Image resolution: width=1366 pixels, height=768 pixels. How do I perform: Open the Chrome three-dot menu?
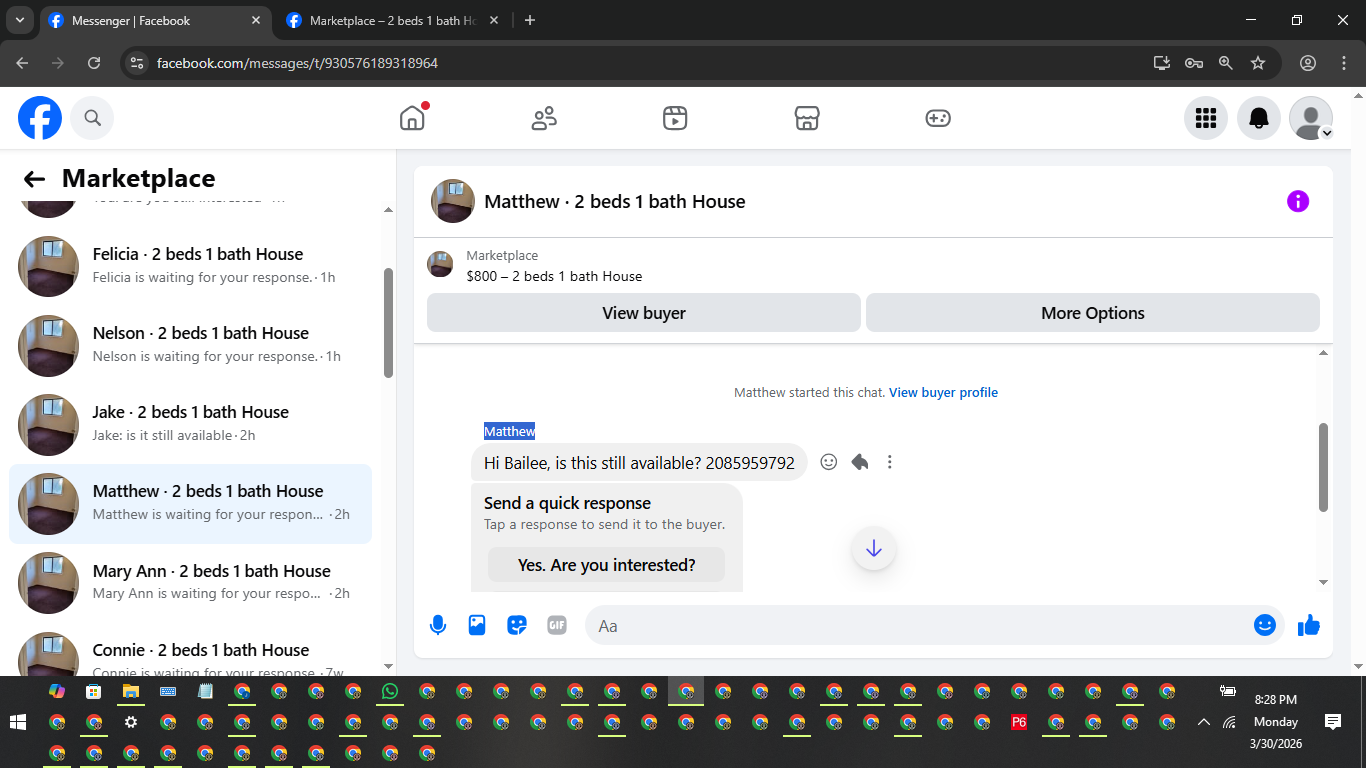click(1344, 63)
